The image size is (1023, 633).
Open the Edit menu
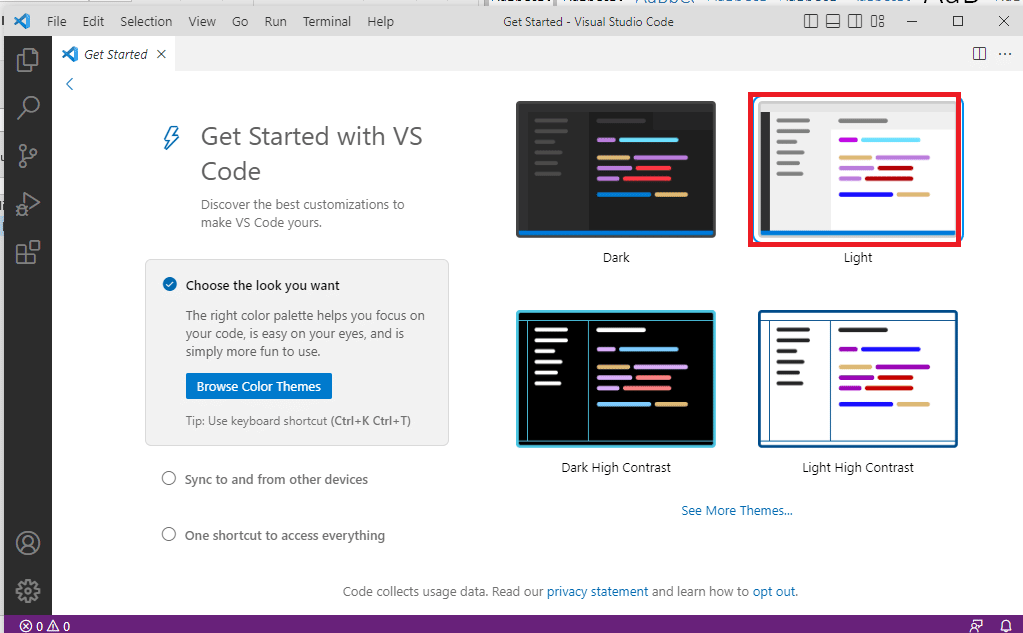(93, 22)
